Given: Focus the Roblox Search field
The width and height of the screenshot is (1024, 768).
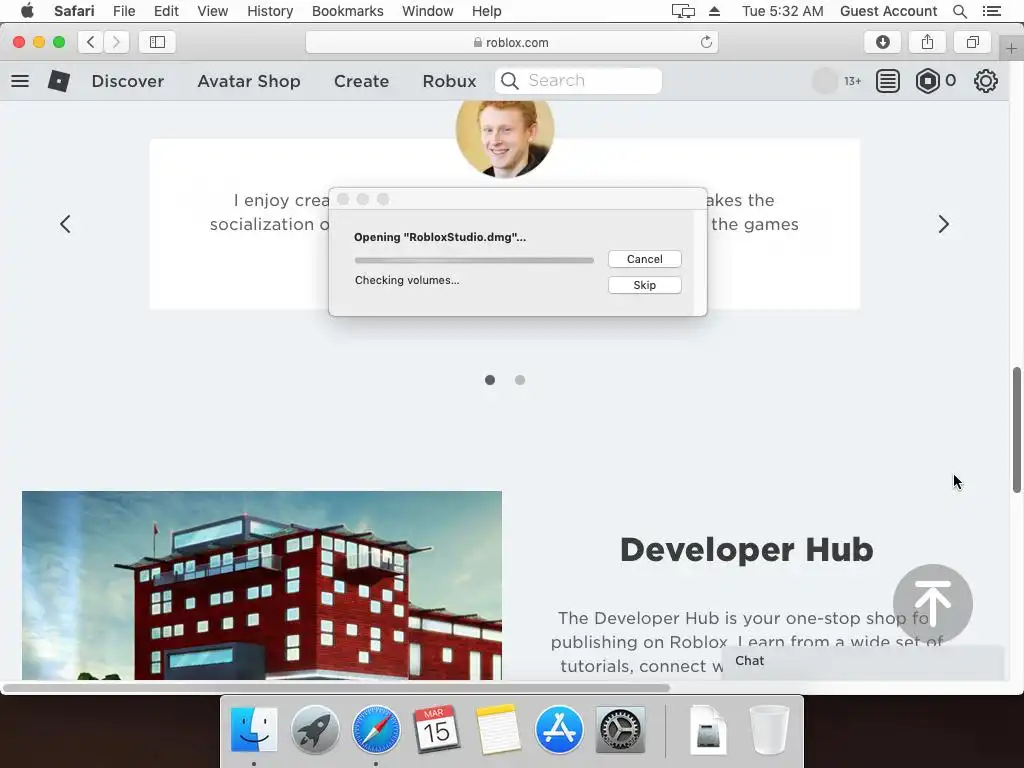Looking at the screenshot, I should pyautogui.click(x=579, y=81).
